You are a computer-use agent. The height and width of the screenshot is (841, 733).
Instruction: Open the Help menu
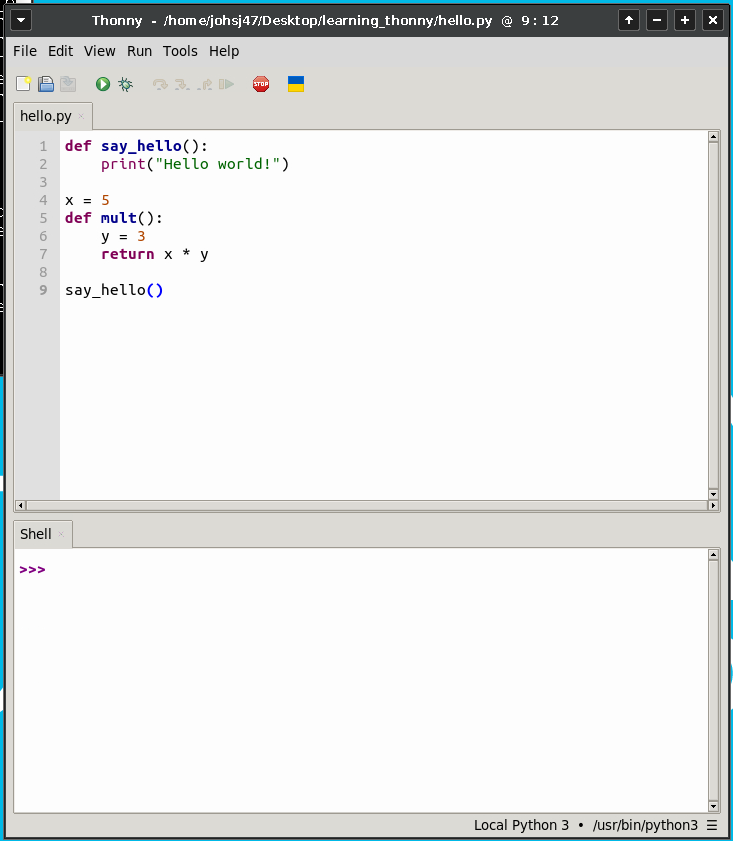click(x=224, y=51)
